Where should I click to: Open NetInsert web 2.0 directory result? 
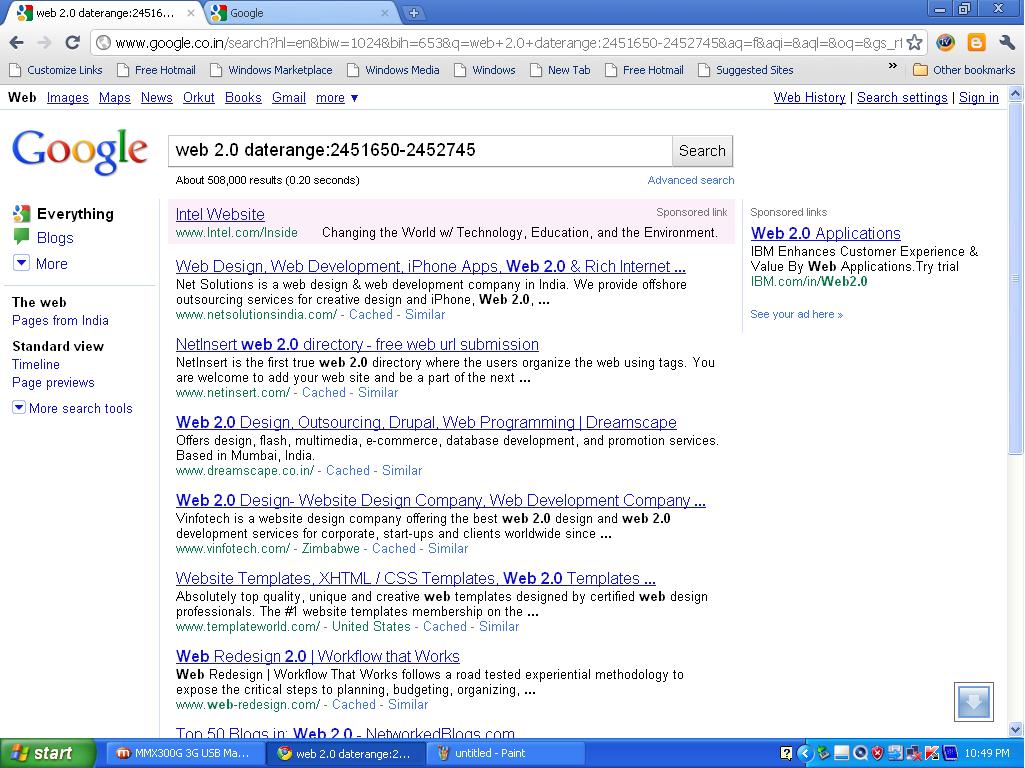coord(357,344)
